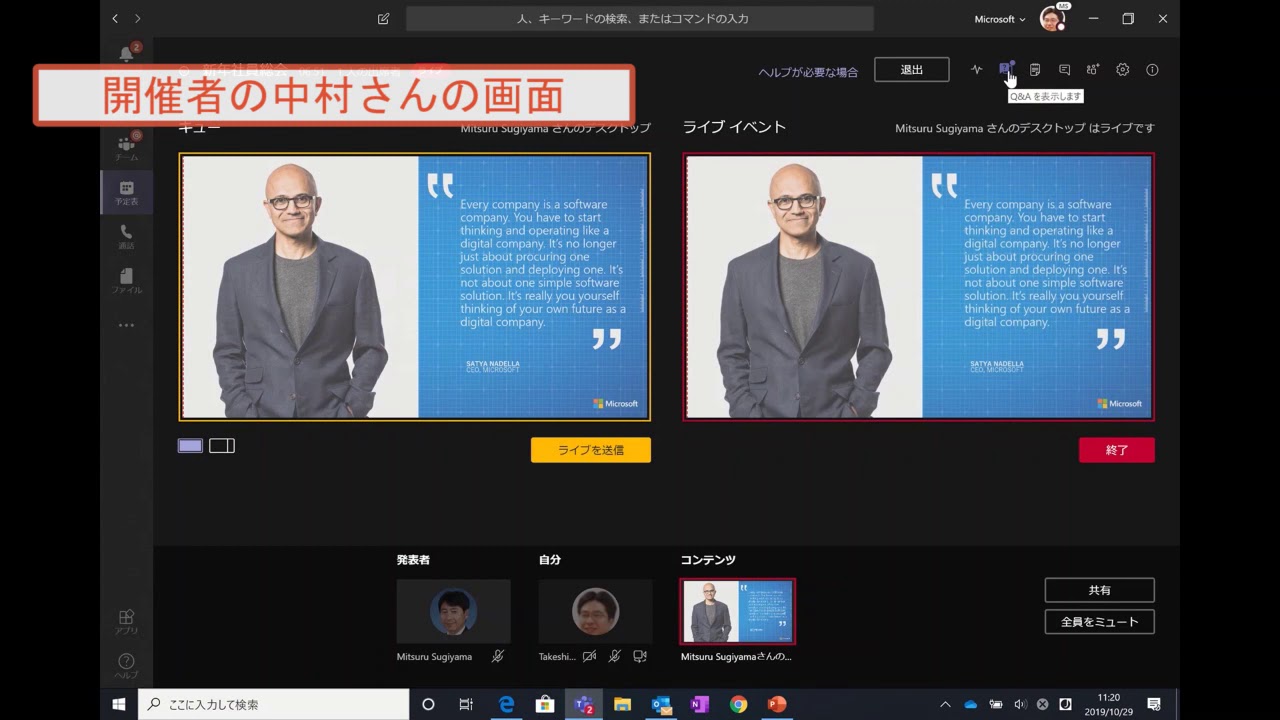This screenshot has width=1280, height=720.
Task: Select Mitsuru Sugiyama presenter thumbnail
Action: pos(453,611)
